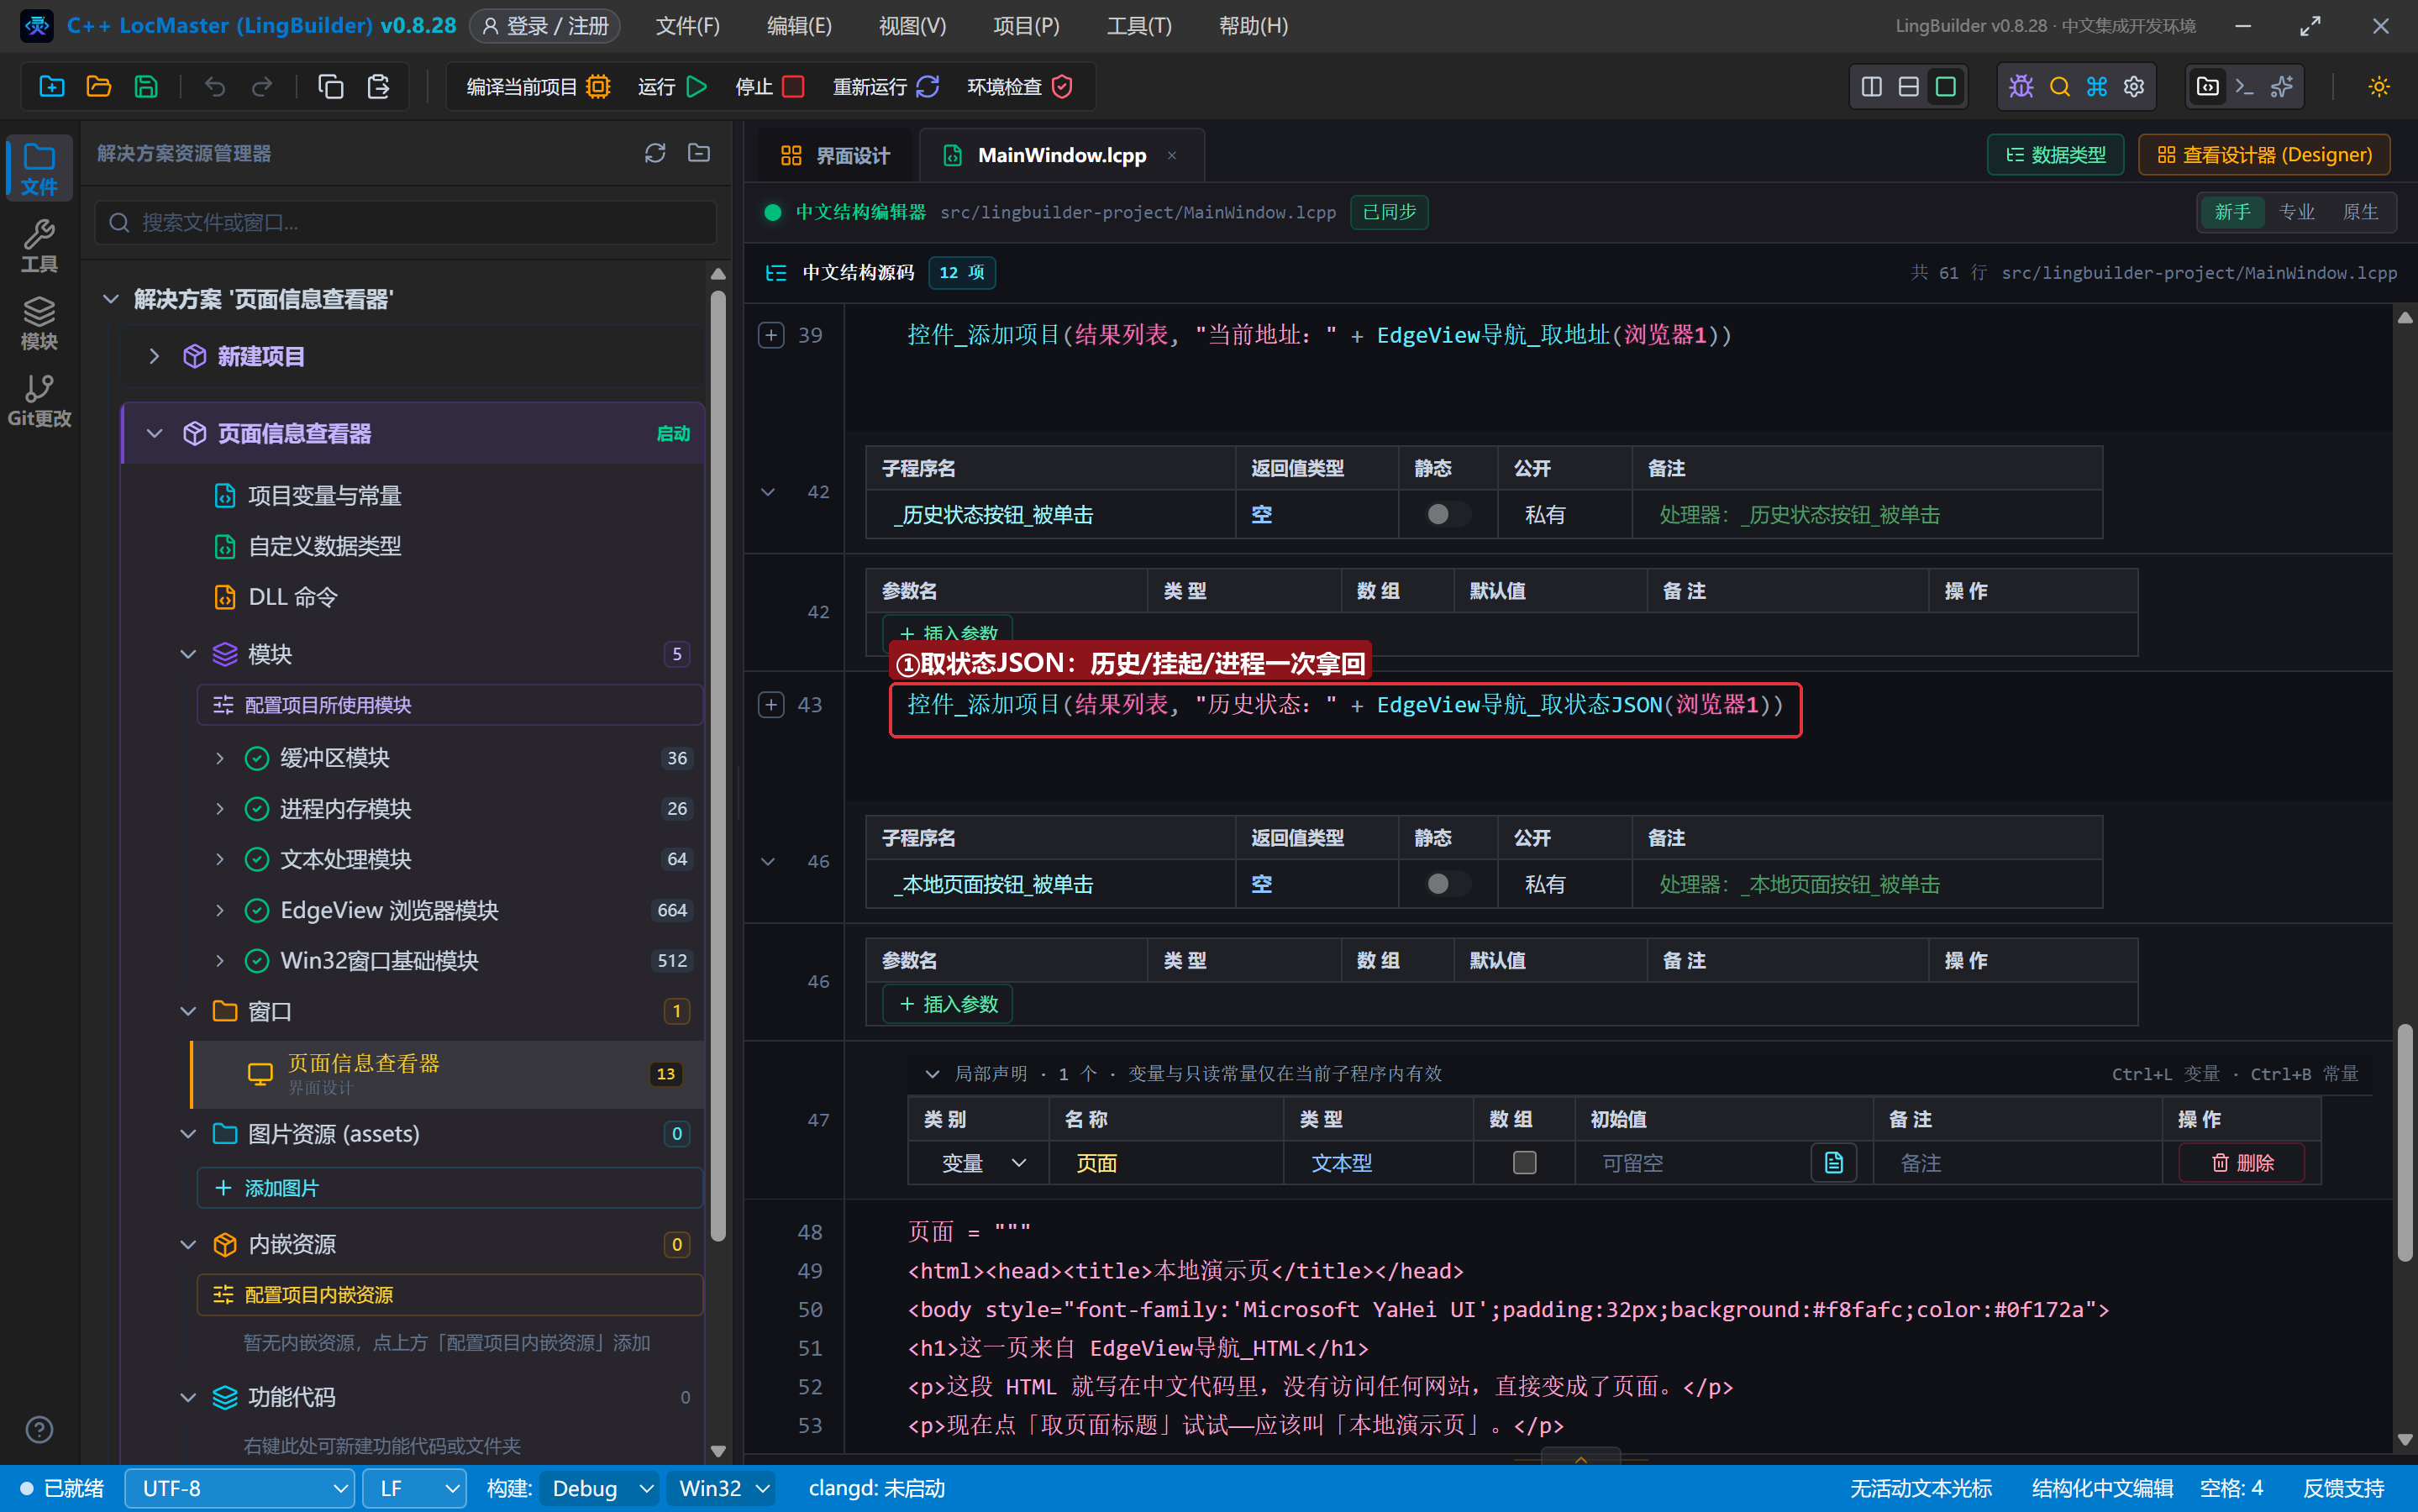Open the 工具 sidebar panel

coord(39,246)
